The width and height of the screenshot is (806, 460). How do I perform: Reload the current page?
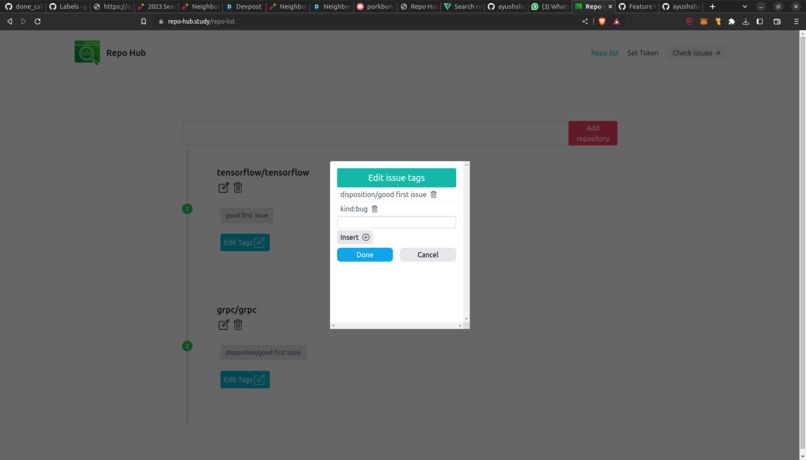[38, 22]
